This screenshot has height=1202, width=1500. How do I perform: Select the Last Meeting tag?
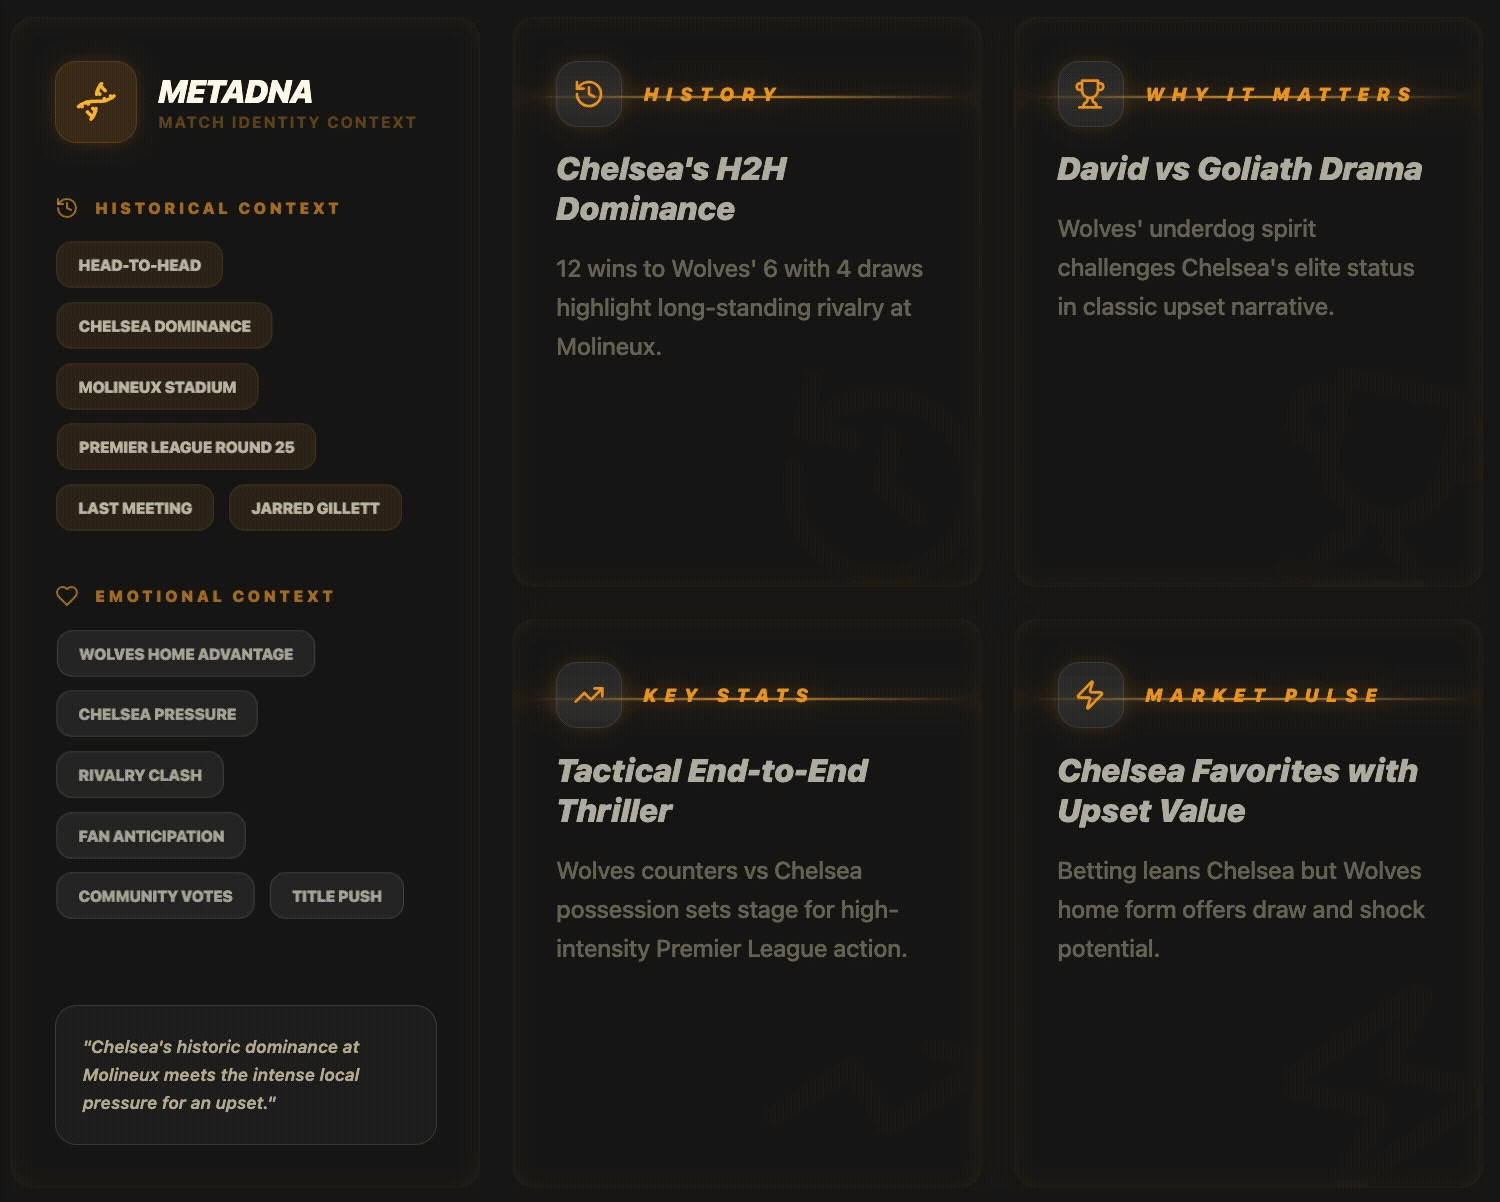coord(135,508)
